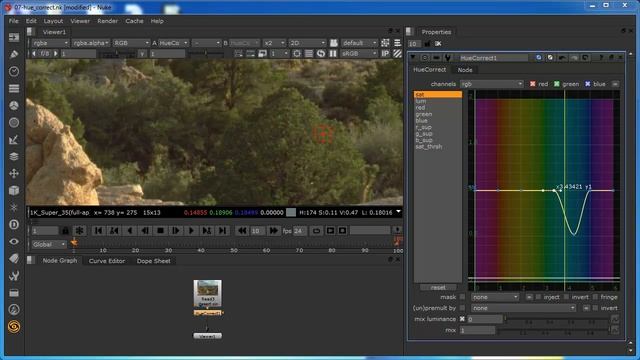640x360 pixels.
Task: Click the revert icon in HueCorrect1 panel header
Action: (x=585, y=58)
